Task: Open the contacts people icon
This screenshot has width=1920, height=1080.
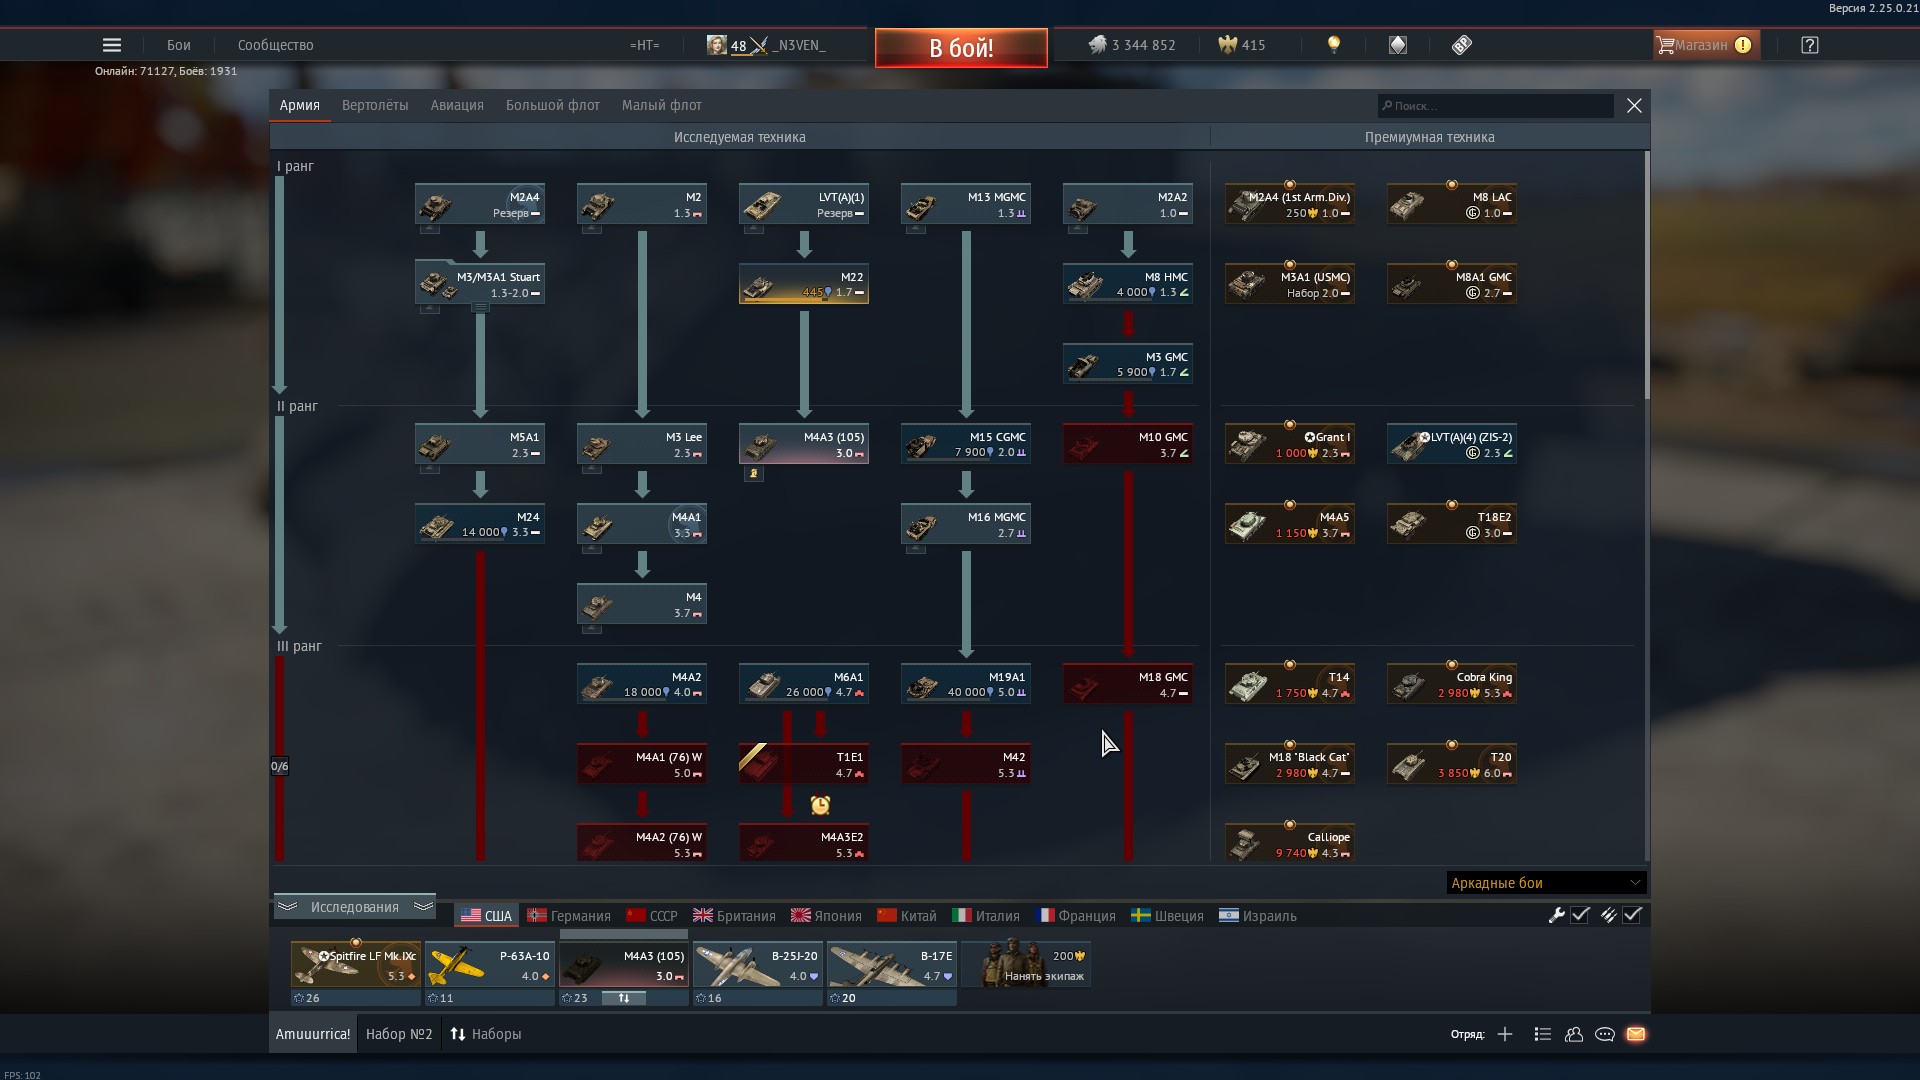Action: (1574, 1034)
